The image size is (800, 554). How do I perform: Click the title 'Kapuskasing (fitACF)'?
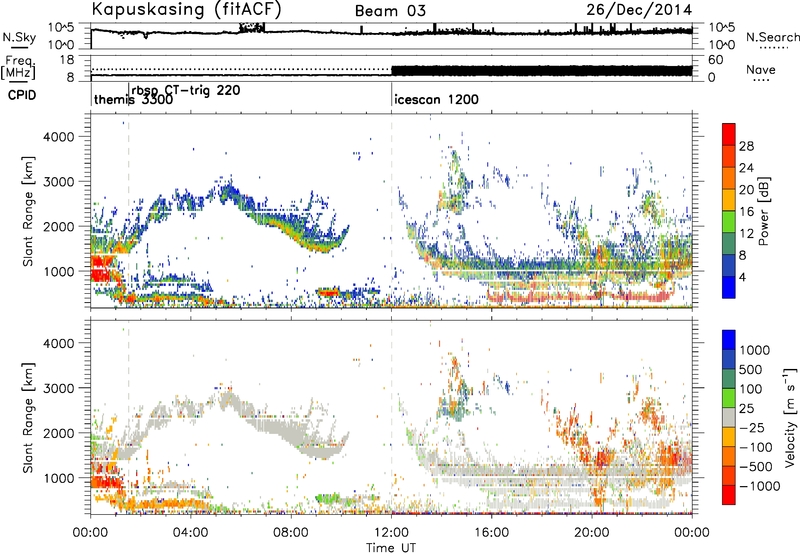click(186, 9)
